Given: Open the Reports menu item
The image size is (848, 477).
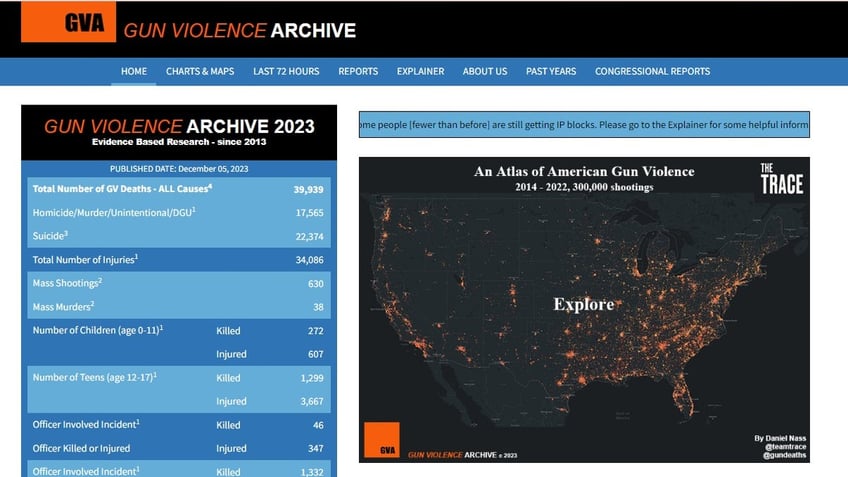Looking at the screenshot, I should 358,71.
